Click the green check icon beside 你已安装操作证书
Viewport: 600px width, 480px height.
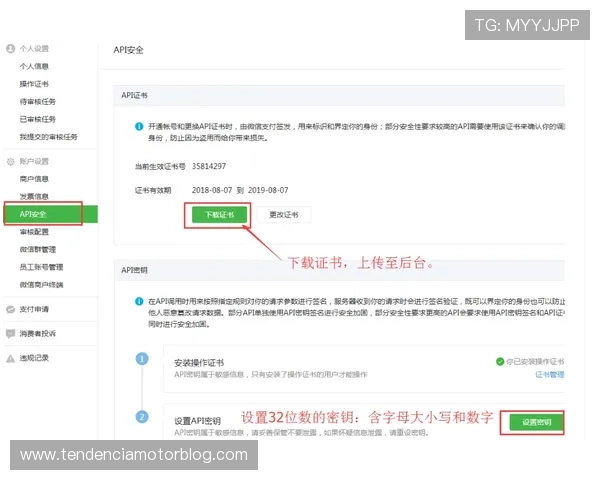pyautogui.click(x=500, y=361)
